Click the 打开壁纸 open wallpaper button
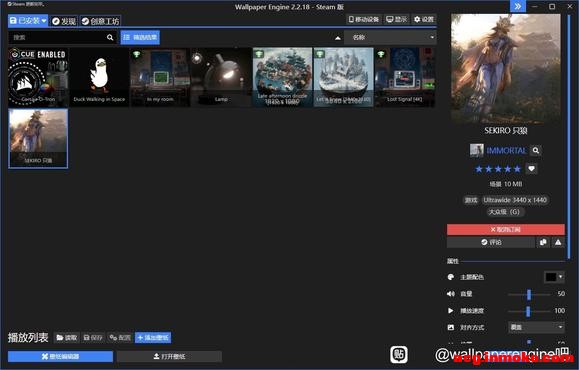Viewport: 579px width, 370px height. point(169,356)
